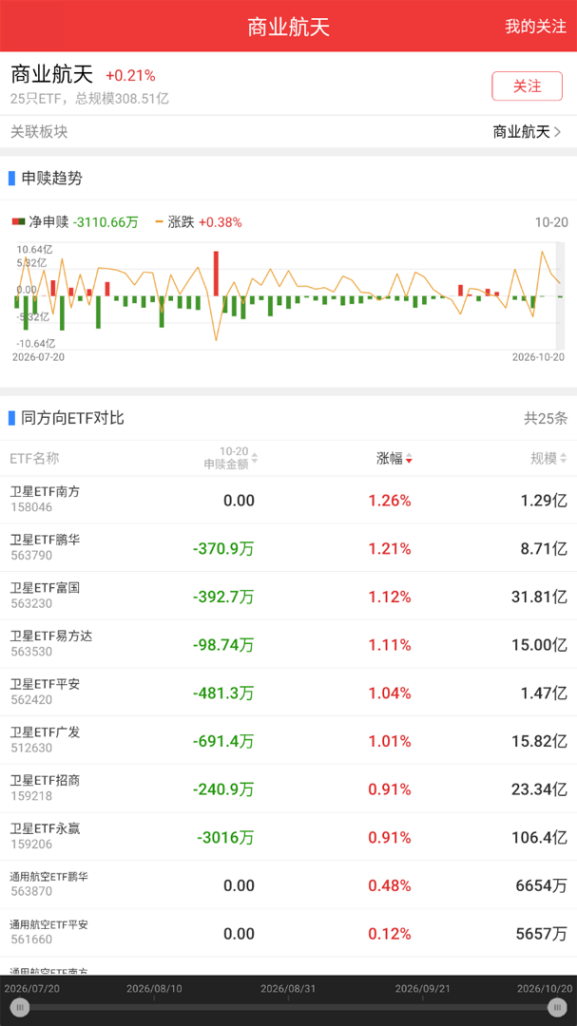The width and height of the screenshot is (577, 1026).
Task: Click the 31.81亿 scale value
Action: [x=540, y=597]
